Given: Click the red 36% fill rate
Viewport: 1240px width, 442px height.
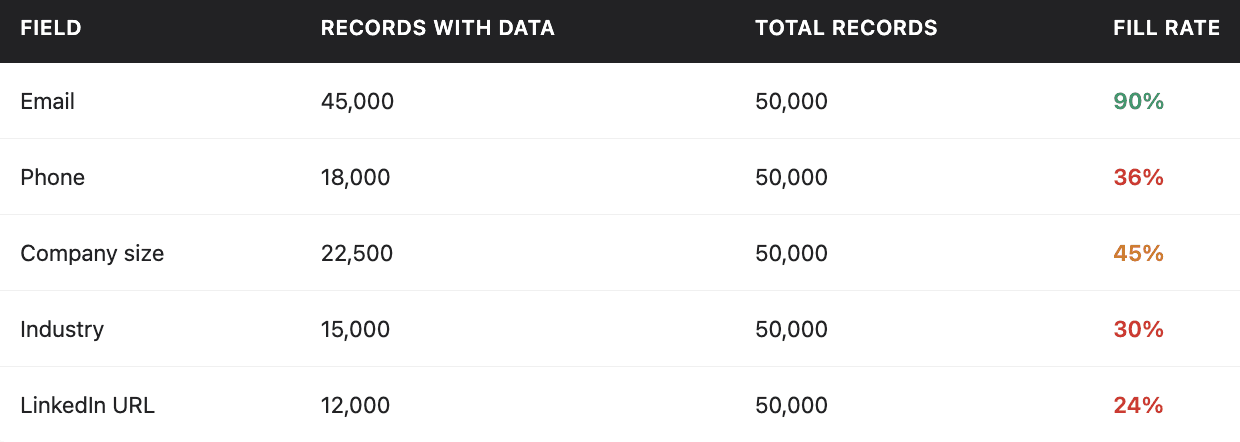Looking at the screenshot, I should tap(1139, 177).
